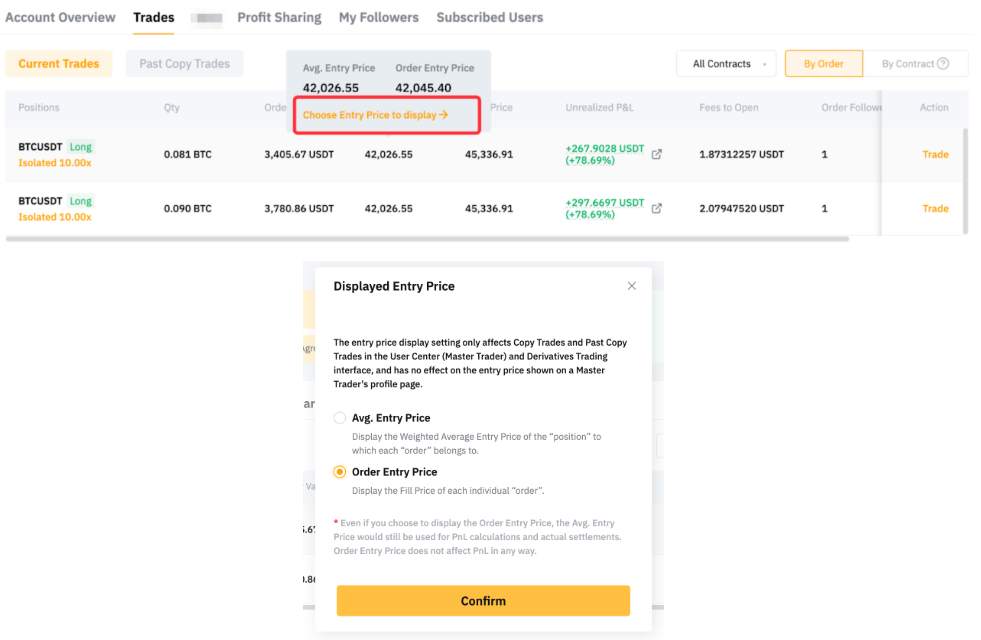Image resolution: width=981 pixels, height=640 pixels.
Task: Click Confirm in entry price dialog
Action: (483, 601)
